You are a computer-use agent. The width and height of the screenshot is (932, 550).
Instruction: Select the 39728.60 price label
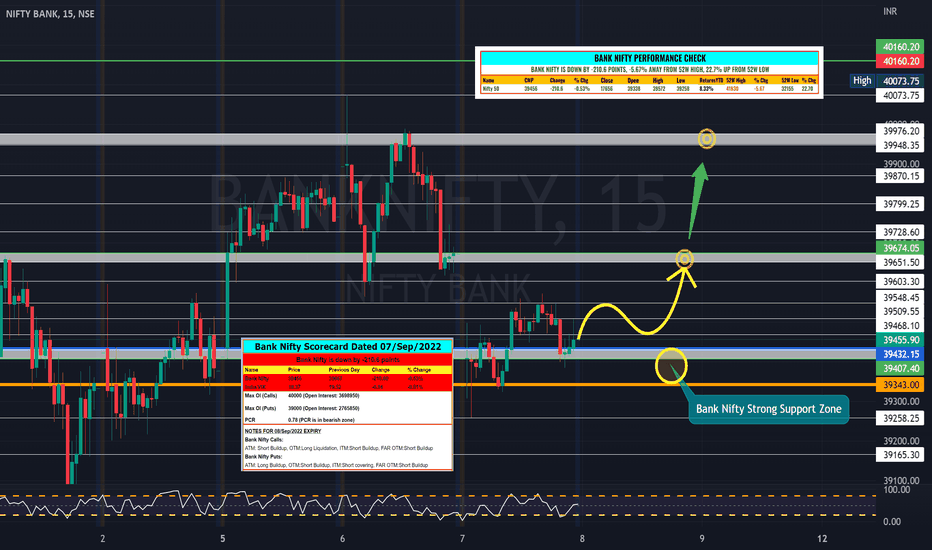tap(900, 232)
